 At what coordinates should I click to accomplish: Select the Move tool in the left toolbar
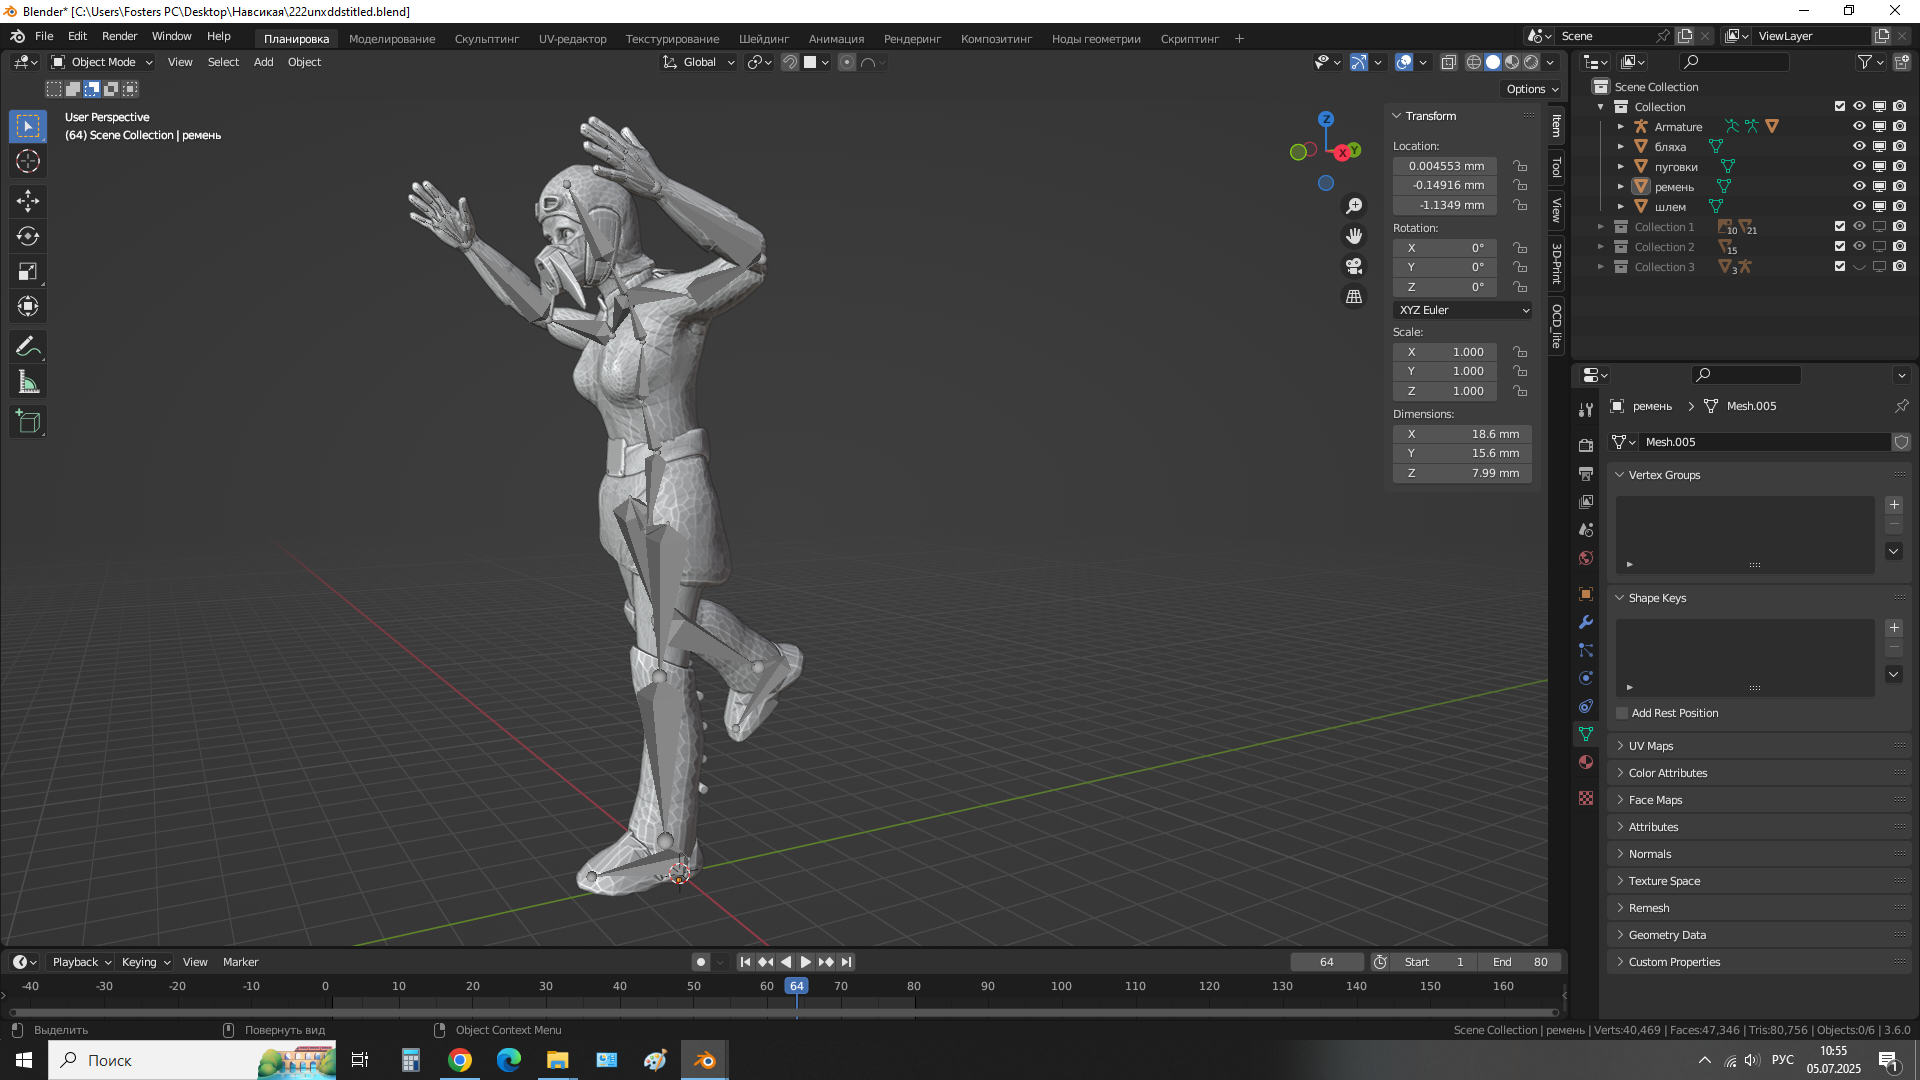coord(28,201)
